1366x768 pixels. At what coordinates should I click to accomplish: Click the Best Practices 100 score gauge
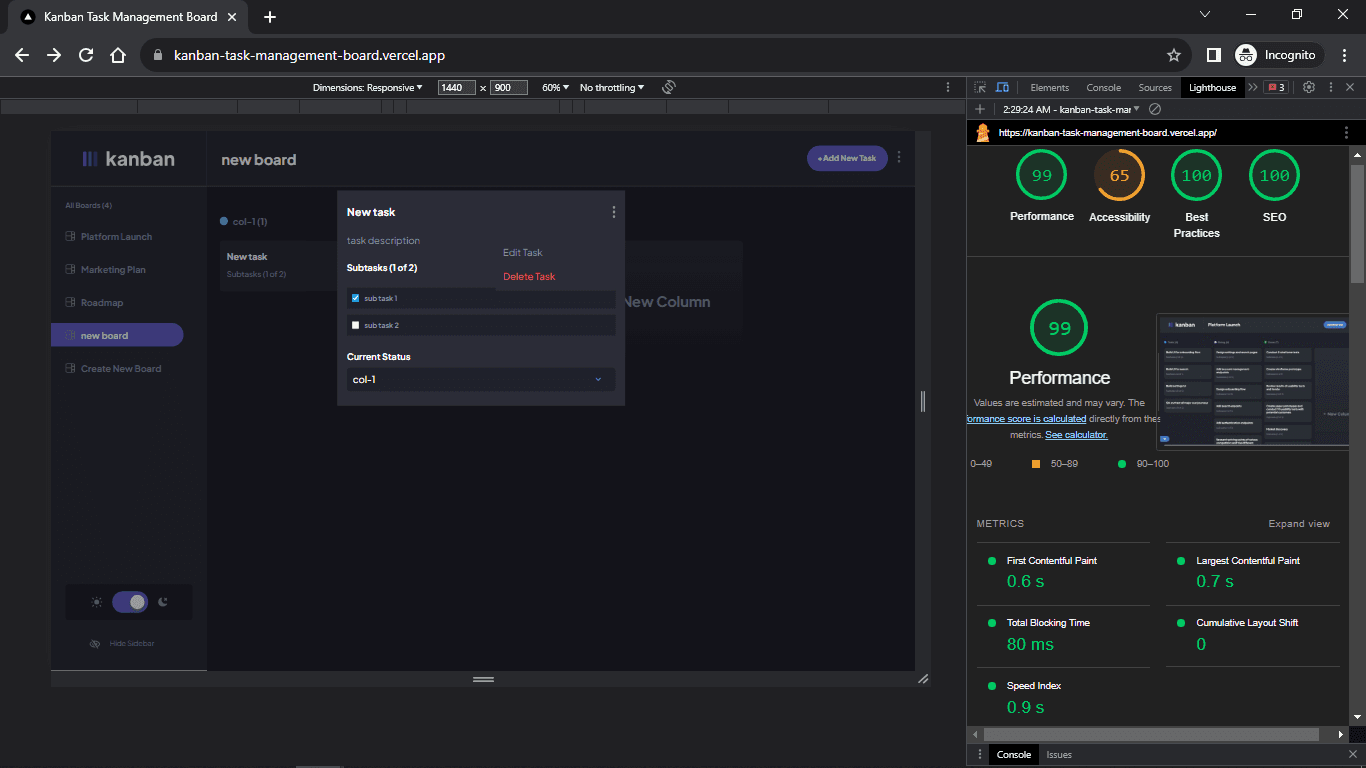pyautogui.click(x=1196, y=176)
